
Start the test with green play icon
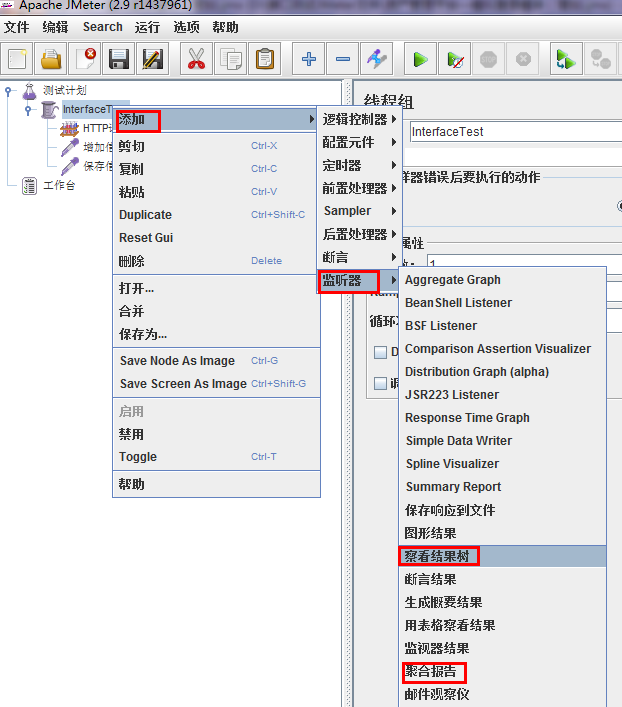420,59
